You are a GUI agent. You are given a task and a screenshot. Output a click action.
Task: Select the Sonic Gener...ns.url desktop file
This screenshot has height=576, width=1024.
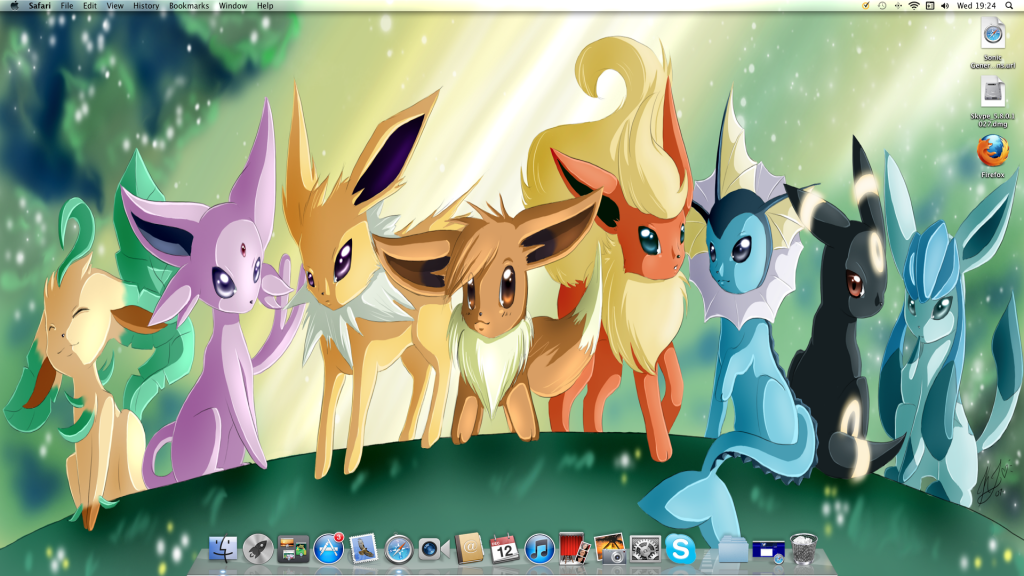(x=993, y=42)
